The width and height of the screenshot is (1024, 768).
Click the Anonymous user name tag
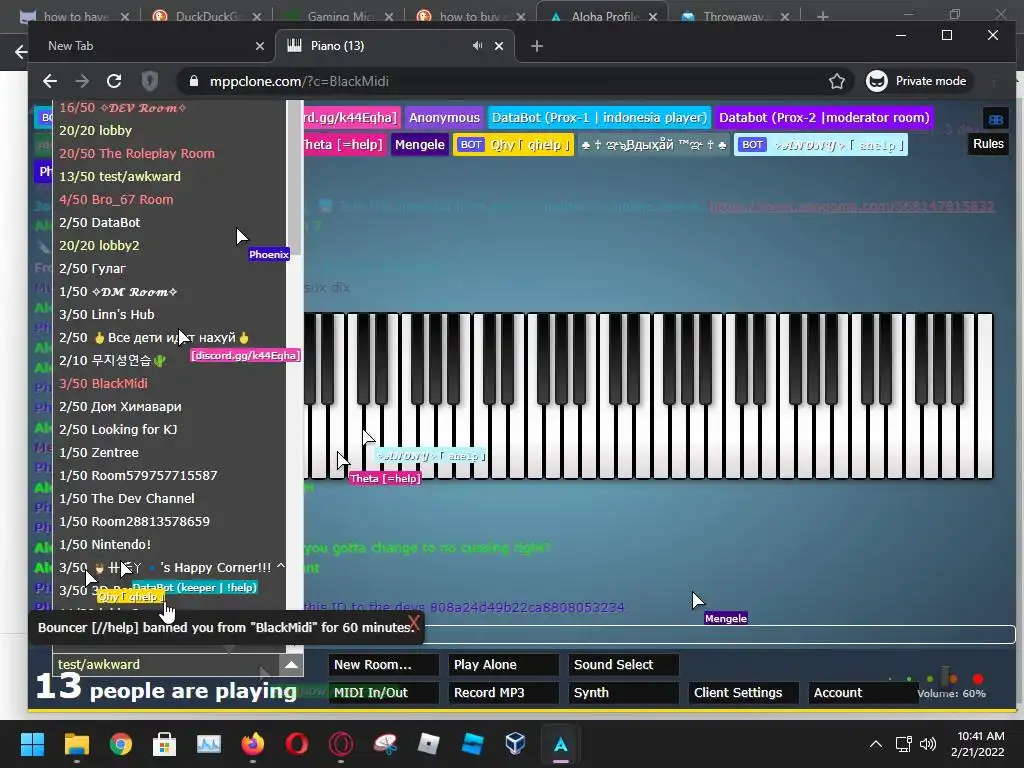tap(444, 118)
